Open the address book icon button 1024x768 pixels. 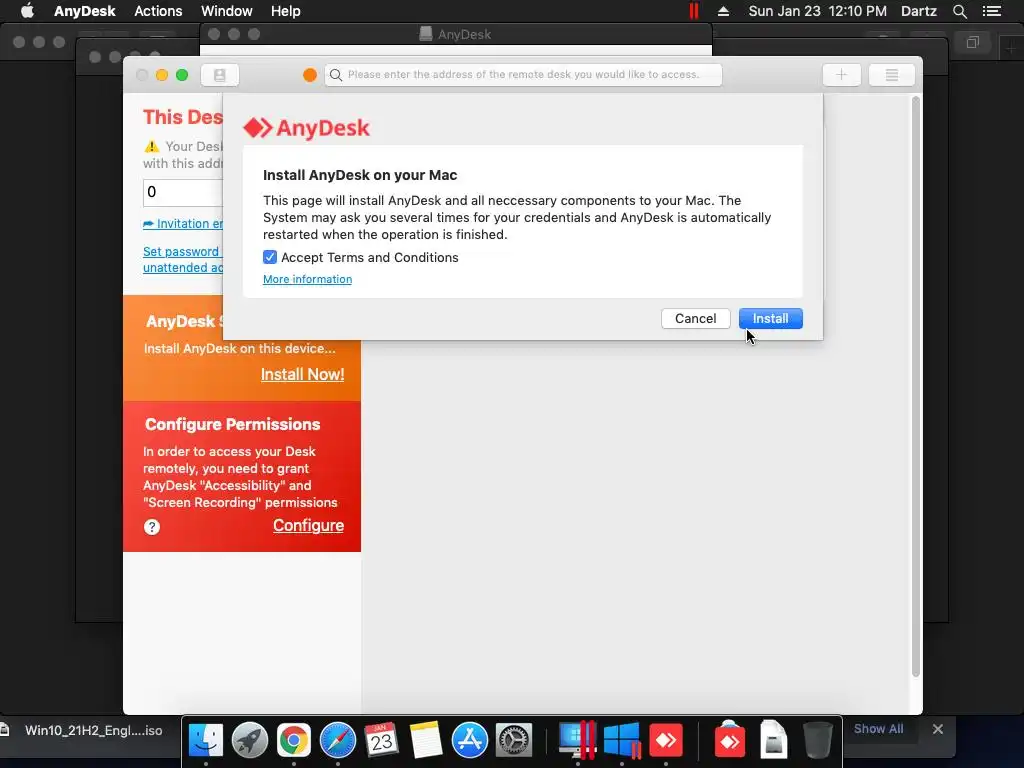coord(220,75)
